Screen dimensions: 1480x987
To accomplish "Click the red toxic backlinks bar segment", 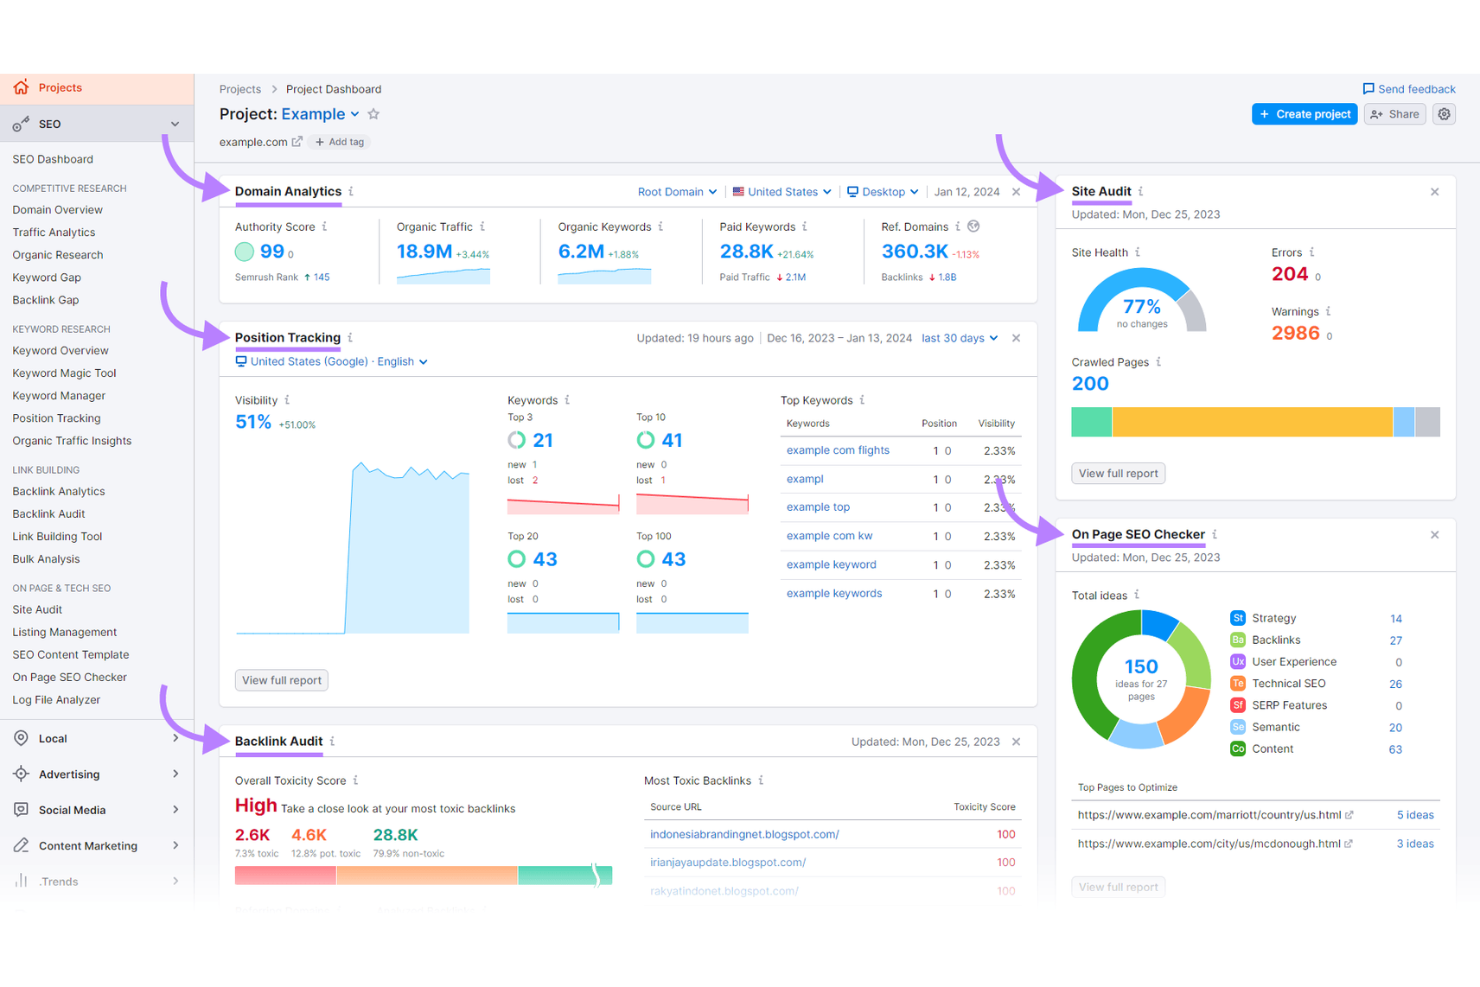I will coord(285,876).
